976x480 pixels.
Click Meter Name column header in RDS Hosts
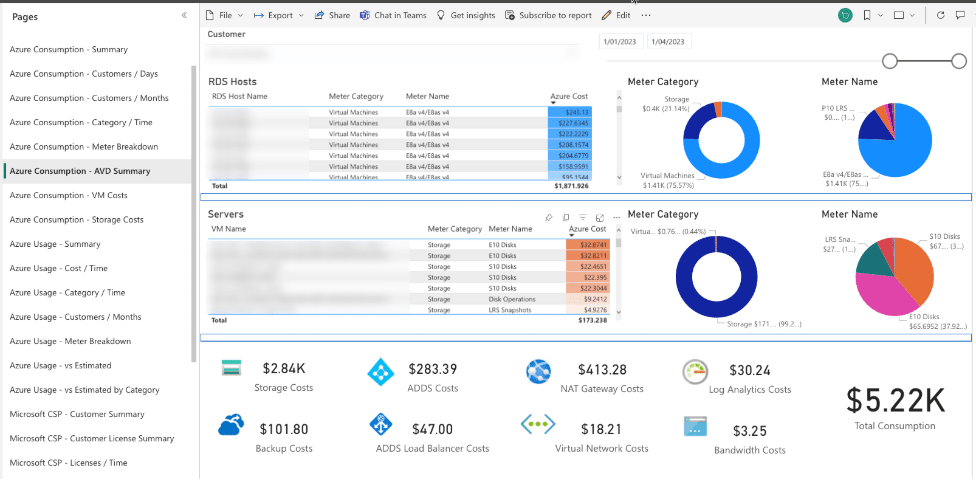pos(427,96)
